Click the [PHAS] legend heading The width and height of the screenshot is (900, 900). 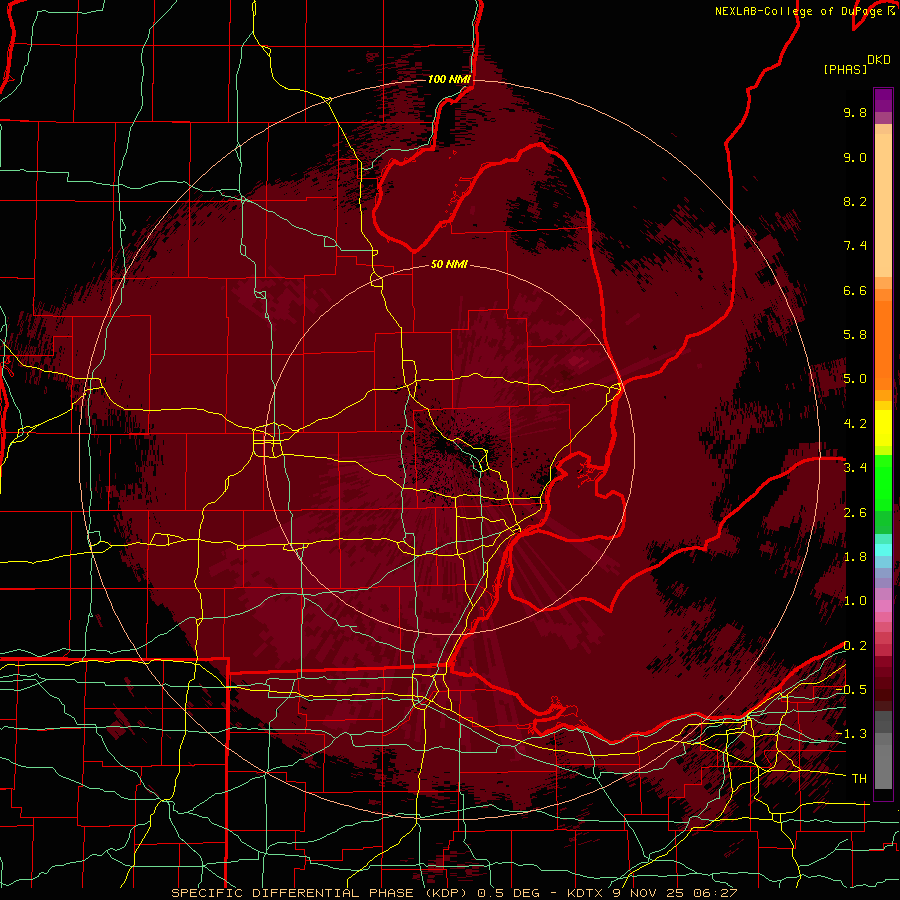(845, 70)
